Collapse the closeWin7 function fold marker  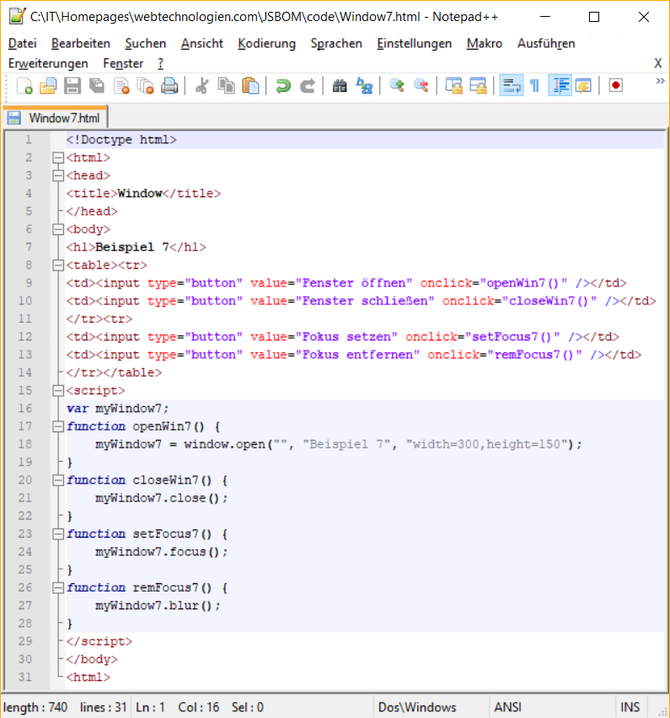click(58, 480)
